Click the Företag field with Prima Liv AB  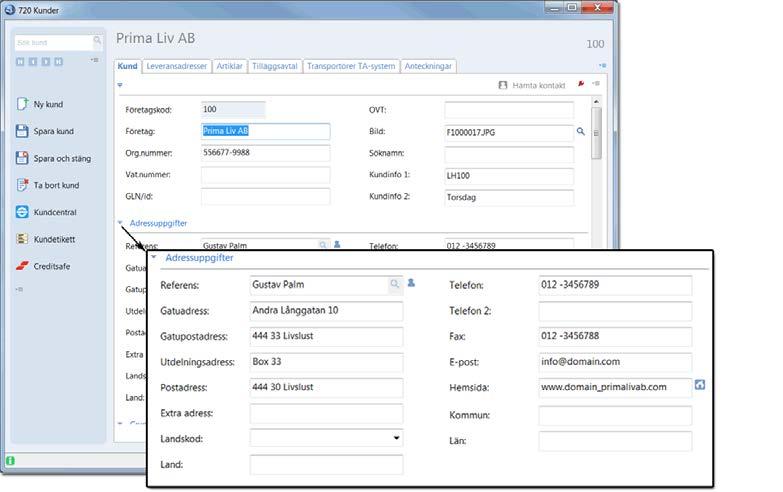click(265, 131)
